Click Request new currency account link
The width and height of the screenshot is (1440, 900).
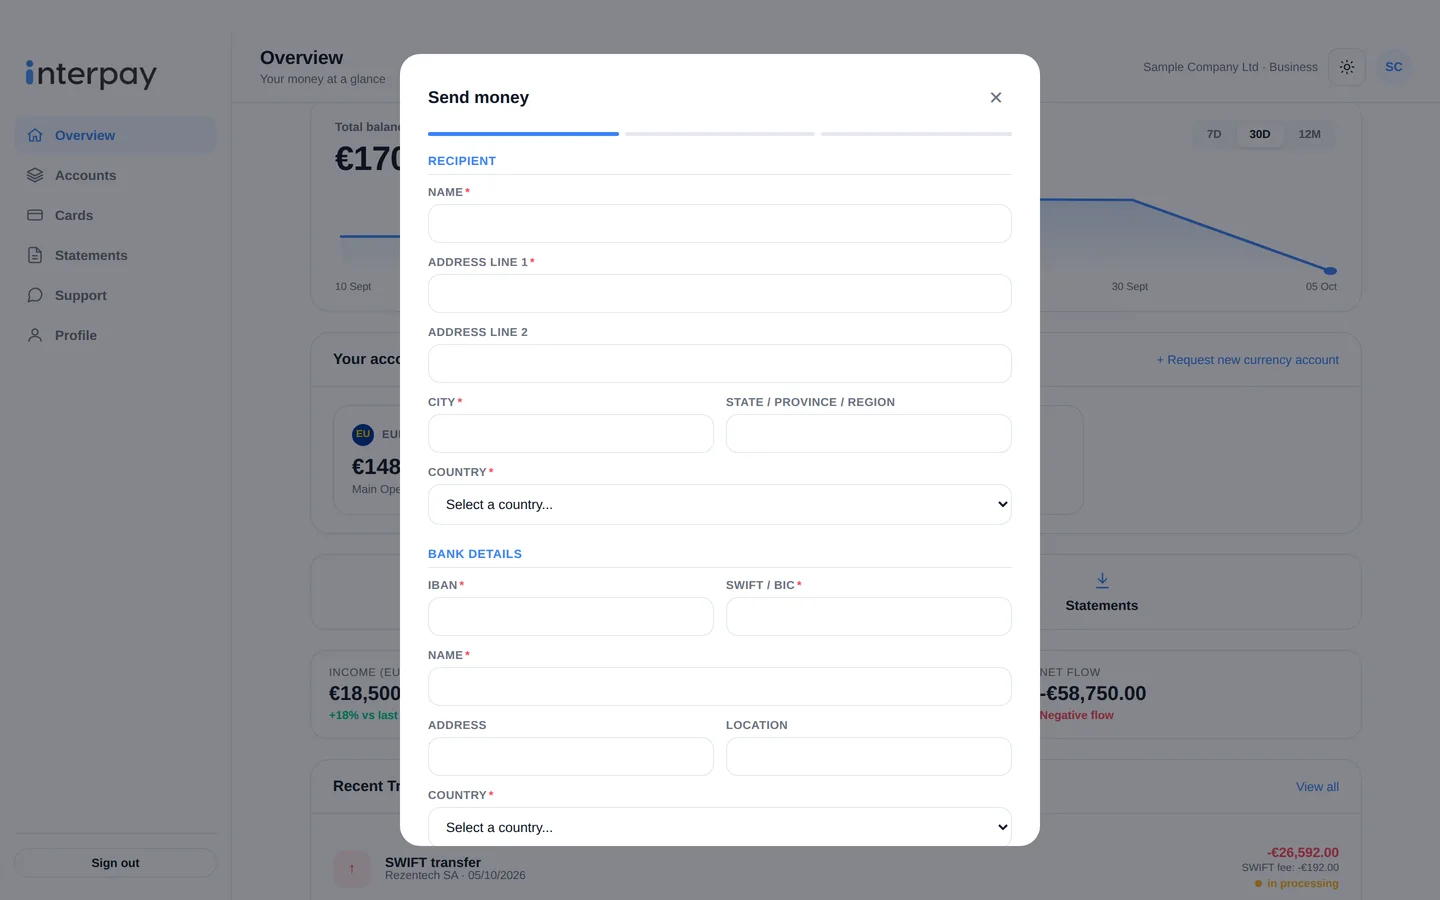tap(1248, 360)
